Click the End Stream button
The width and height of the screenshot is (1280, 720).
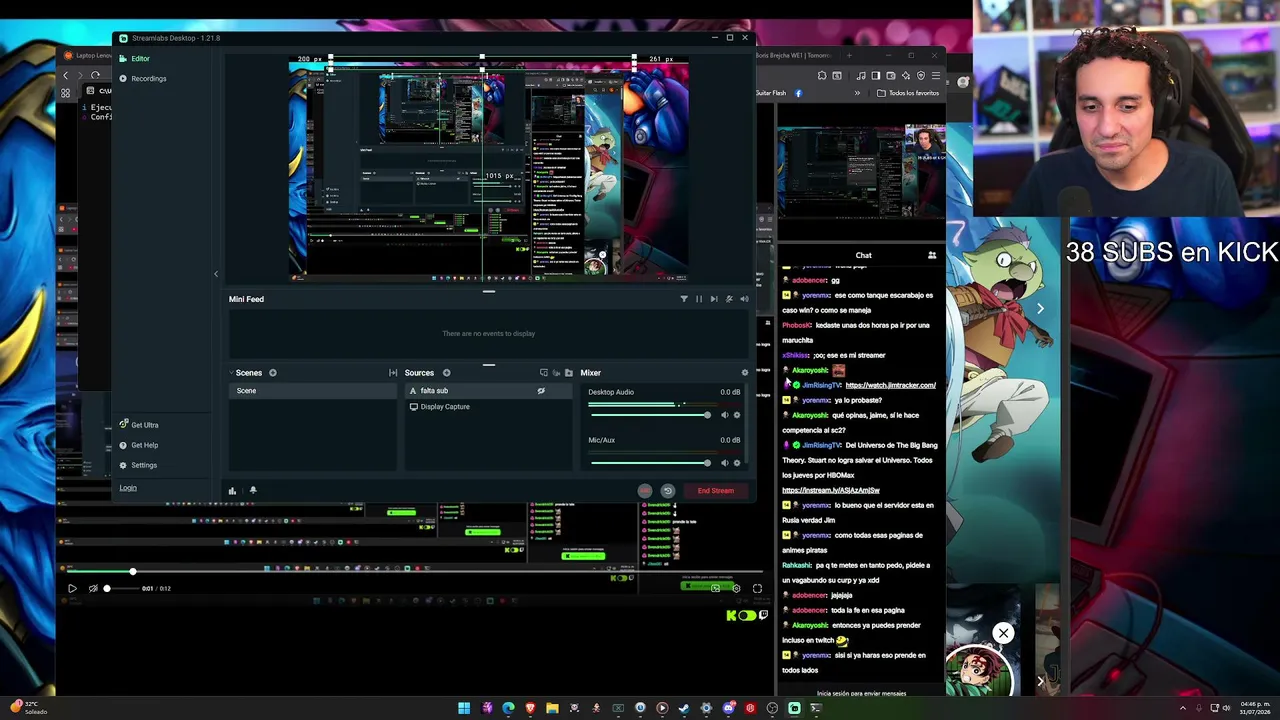coord(715,491)
